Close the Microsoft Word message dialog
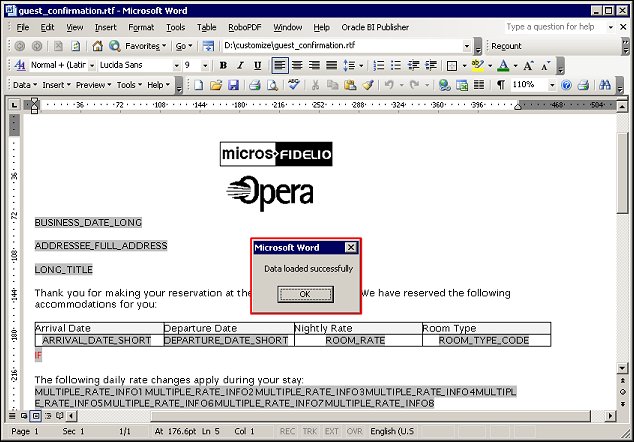This screenshot has width=634, height=442. 350,247
